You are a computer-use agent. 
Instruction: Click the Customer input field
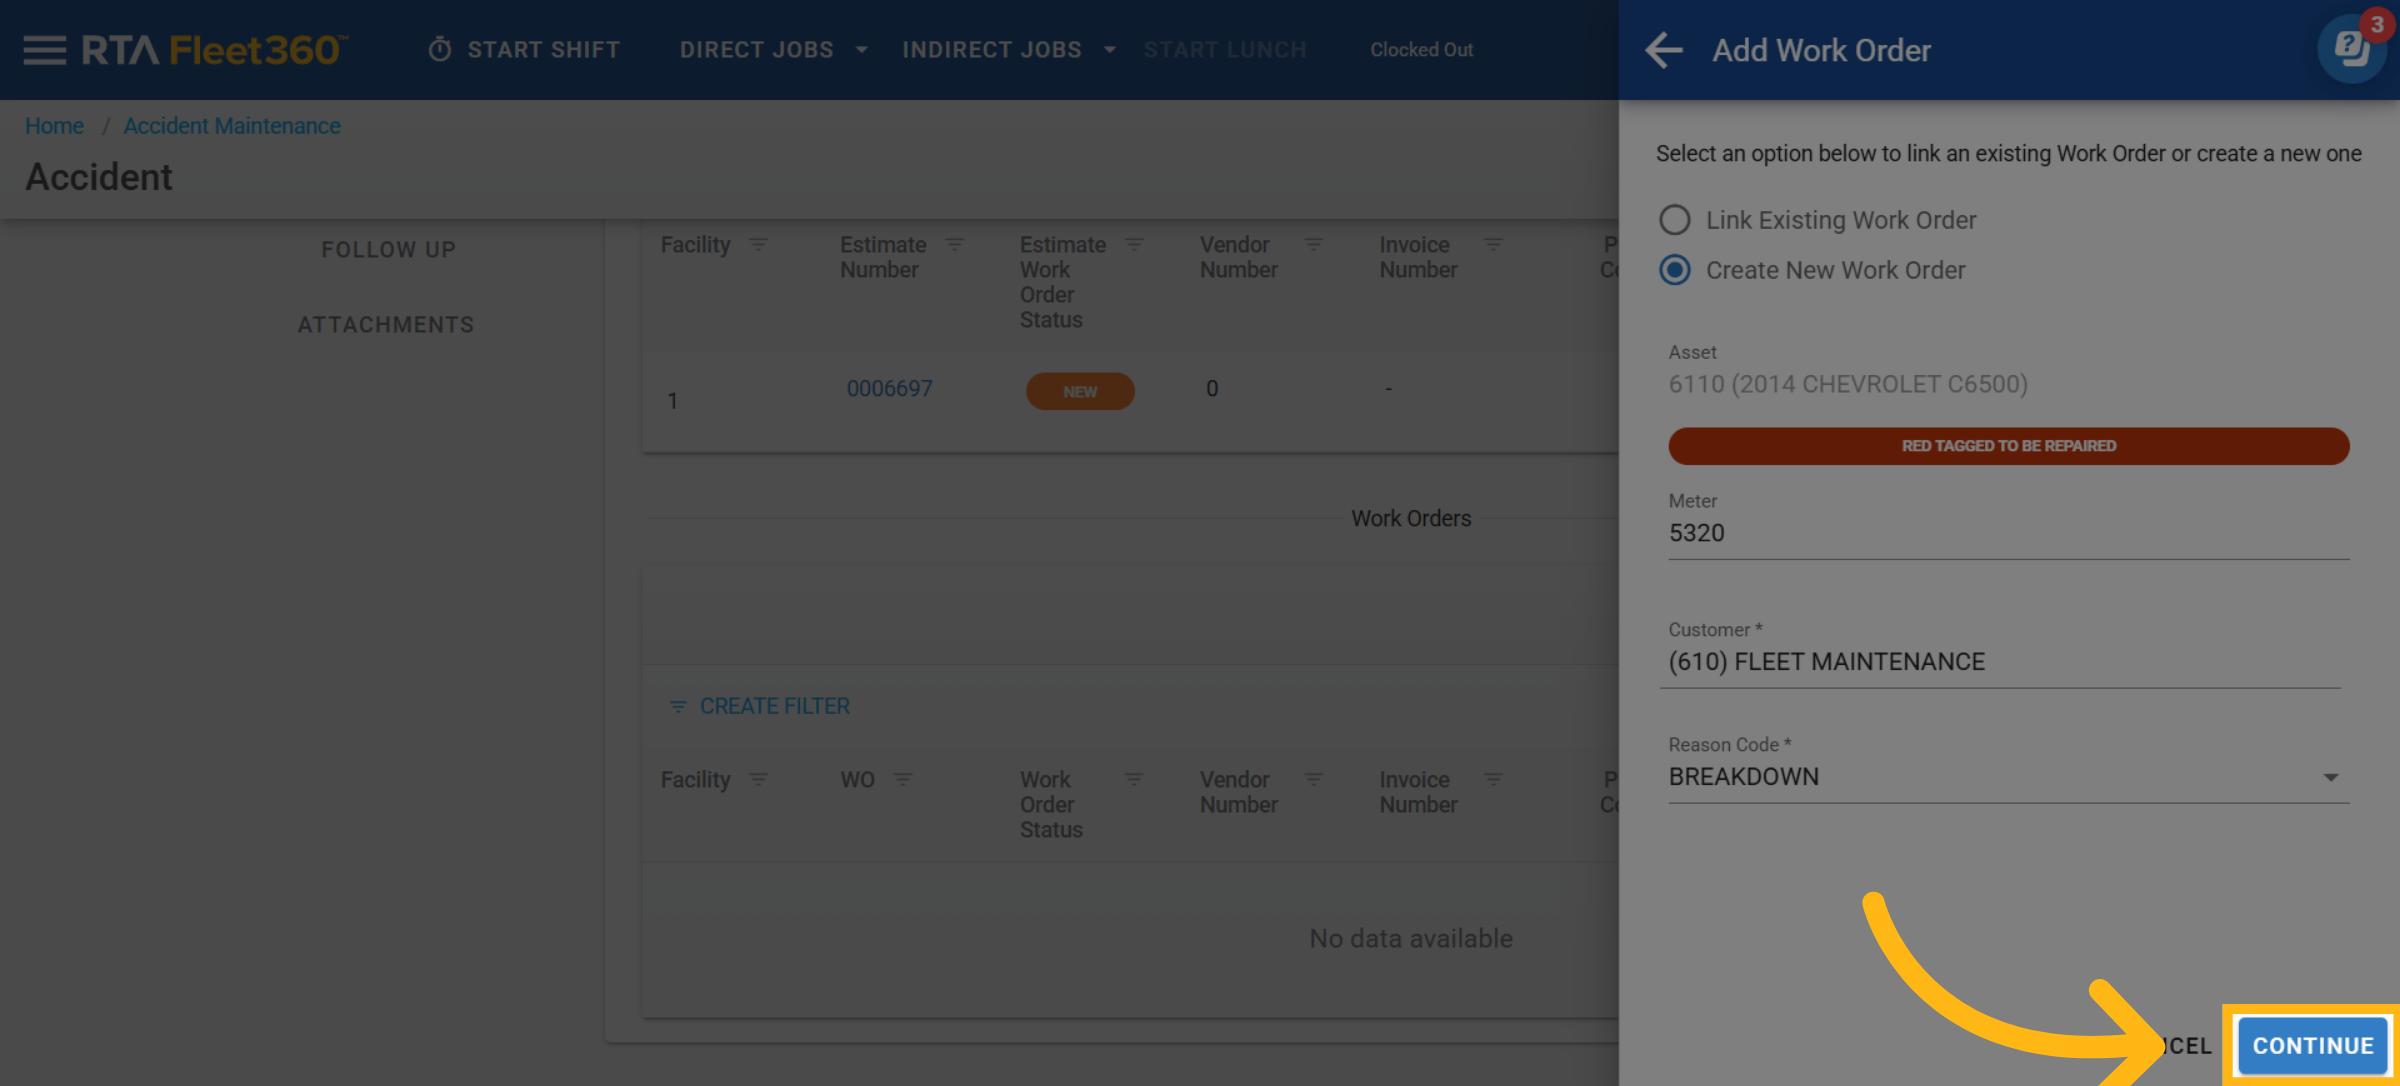click(2000, 662)
